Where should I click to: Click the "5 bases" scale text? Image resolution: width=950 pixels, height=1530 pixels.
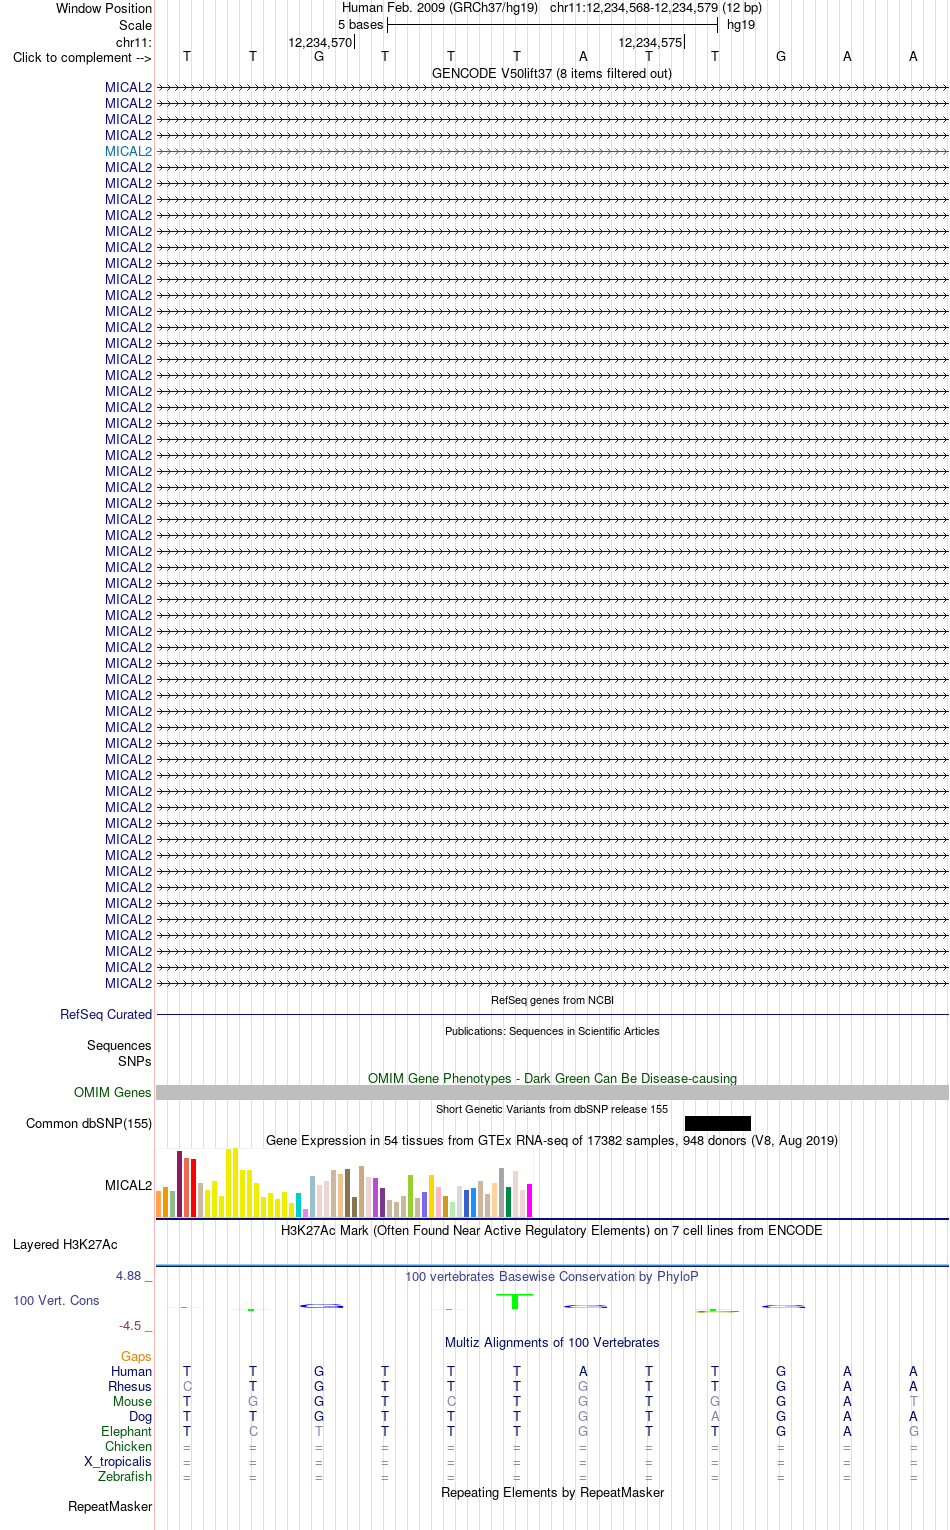[360, 25]
